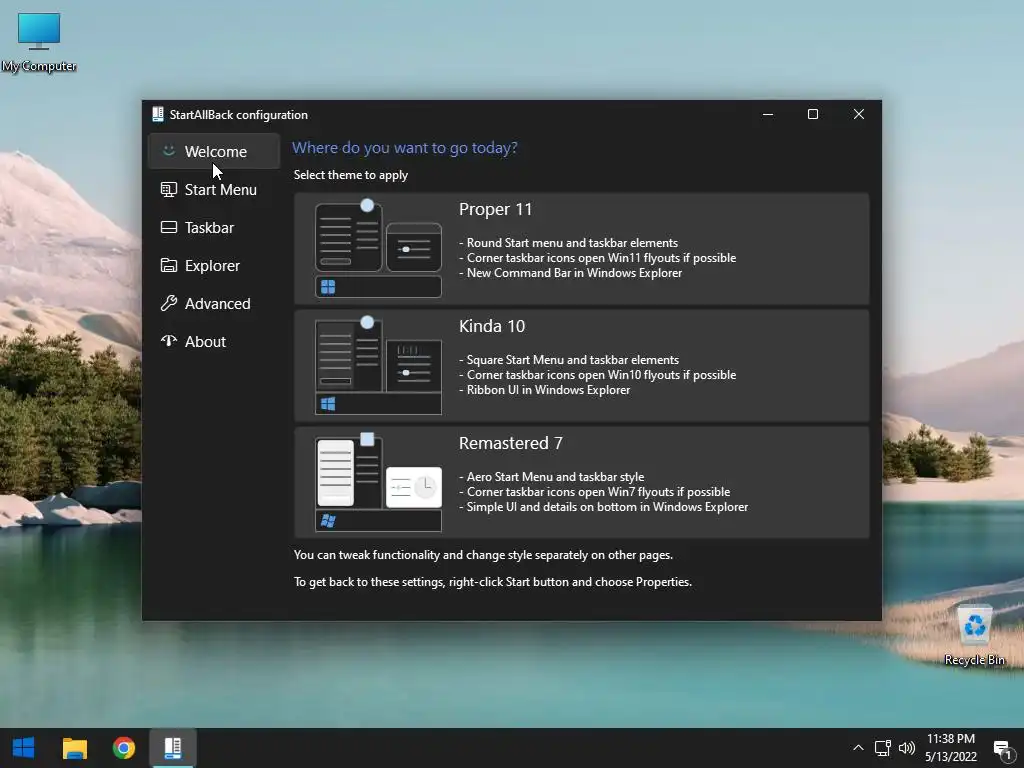Click the smiley icon next to Welcome
The height and width of the screenshot is (768, 1024).
coord(168,151)
